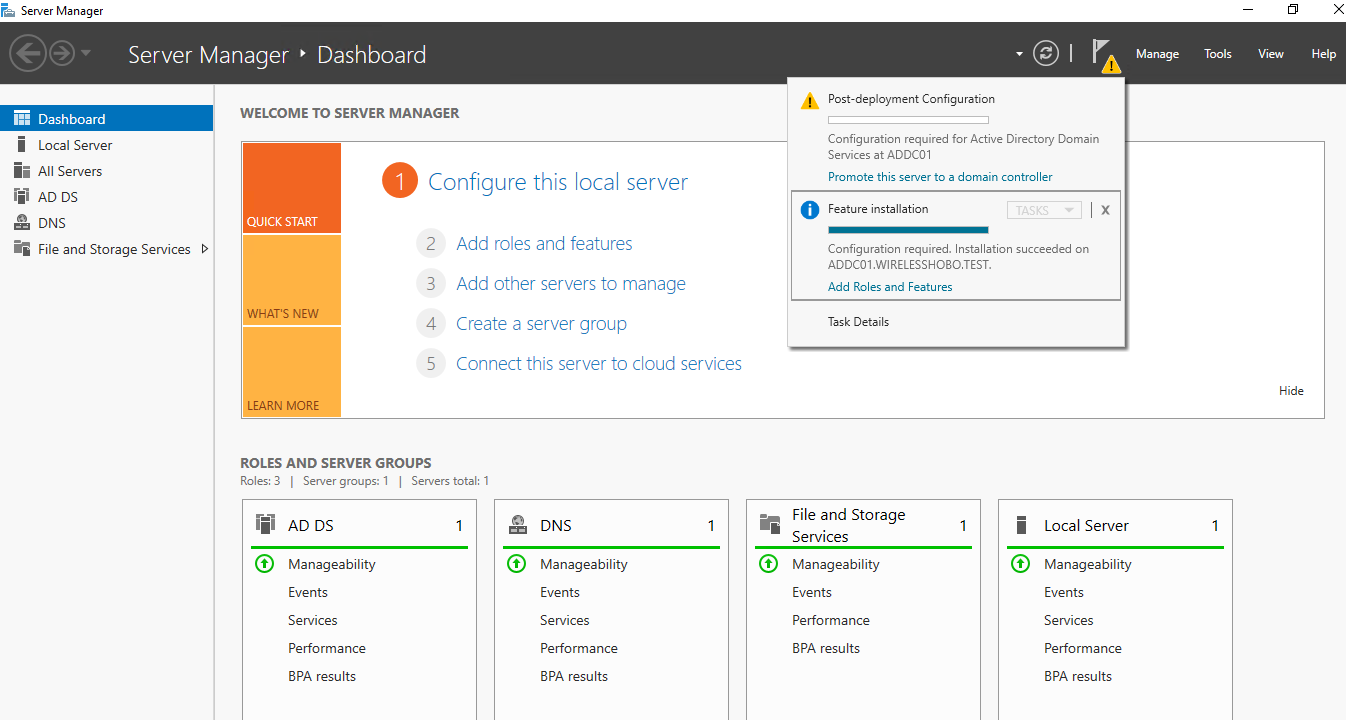Click the Feature installation progress bar

908,230
